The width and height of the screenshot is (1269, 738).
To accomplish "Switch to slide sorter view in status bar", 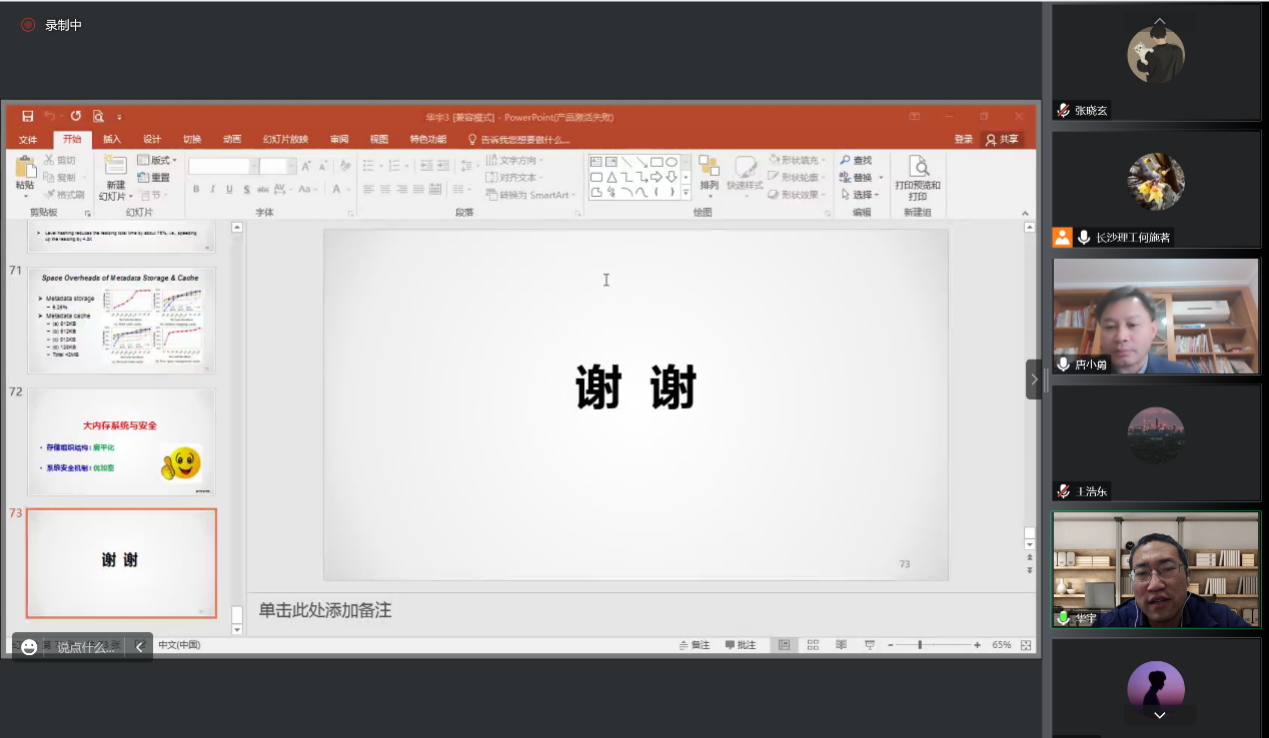I will coord(813,645).
